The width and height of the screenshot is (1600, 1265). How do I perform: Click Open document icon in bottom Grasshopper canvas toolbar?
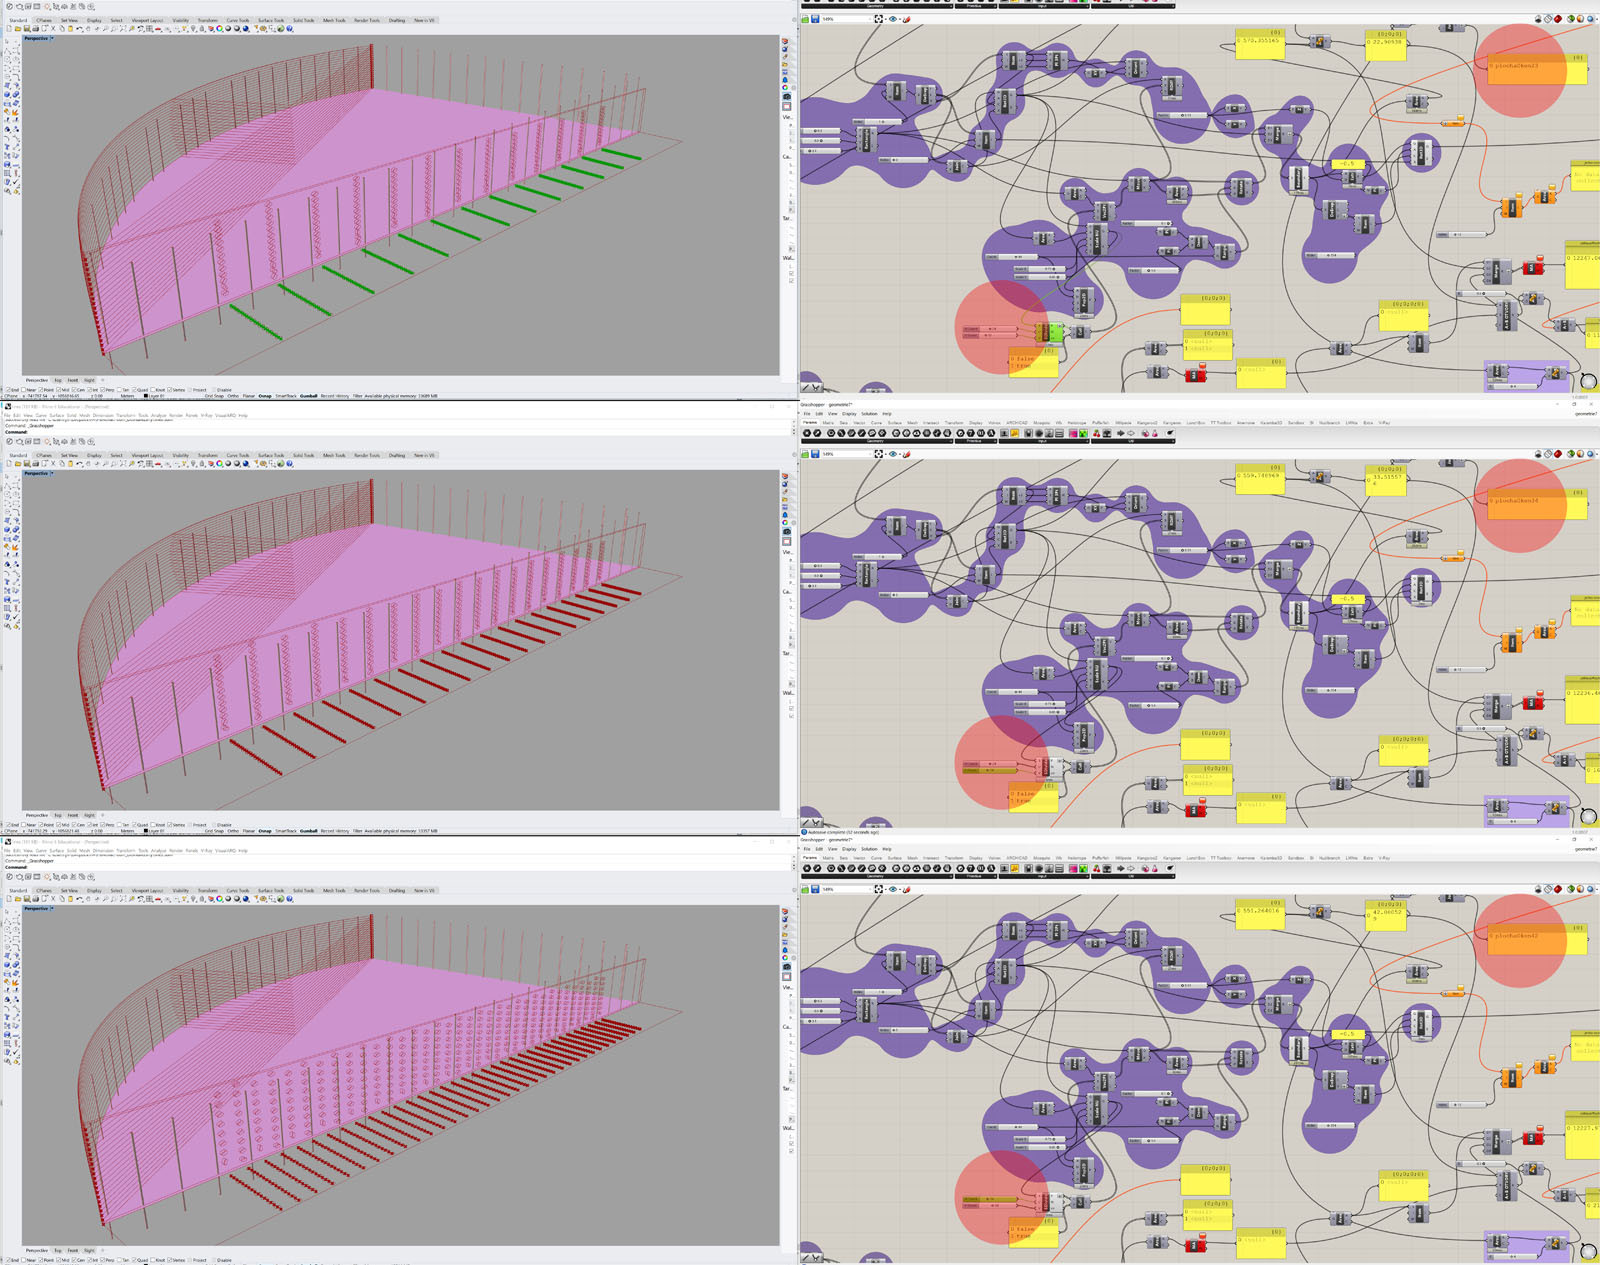click(x=805, y=889)
